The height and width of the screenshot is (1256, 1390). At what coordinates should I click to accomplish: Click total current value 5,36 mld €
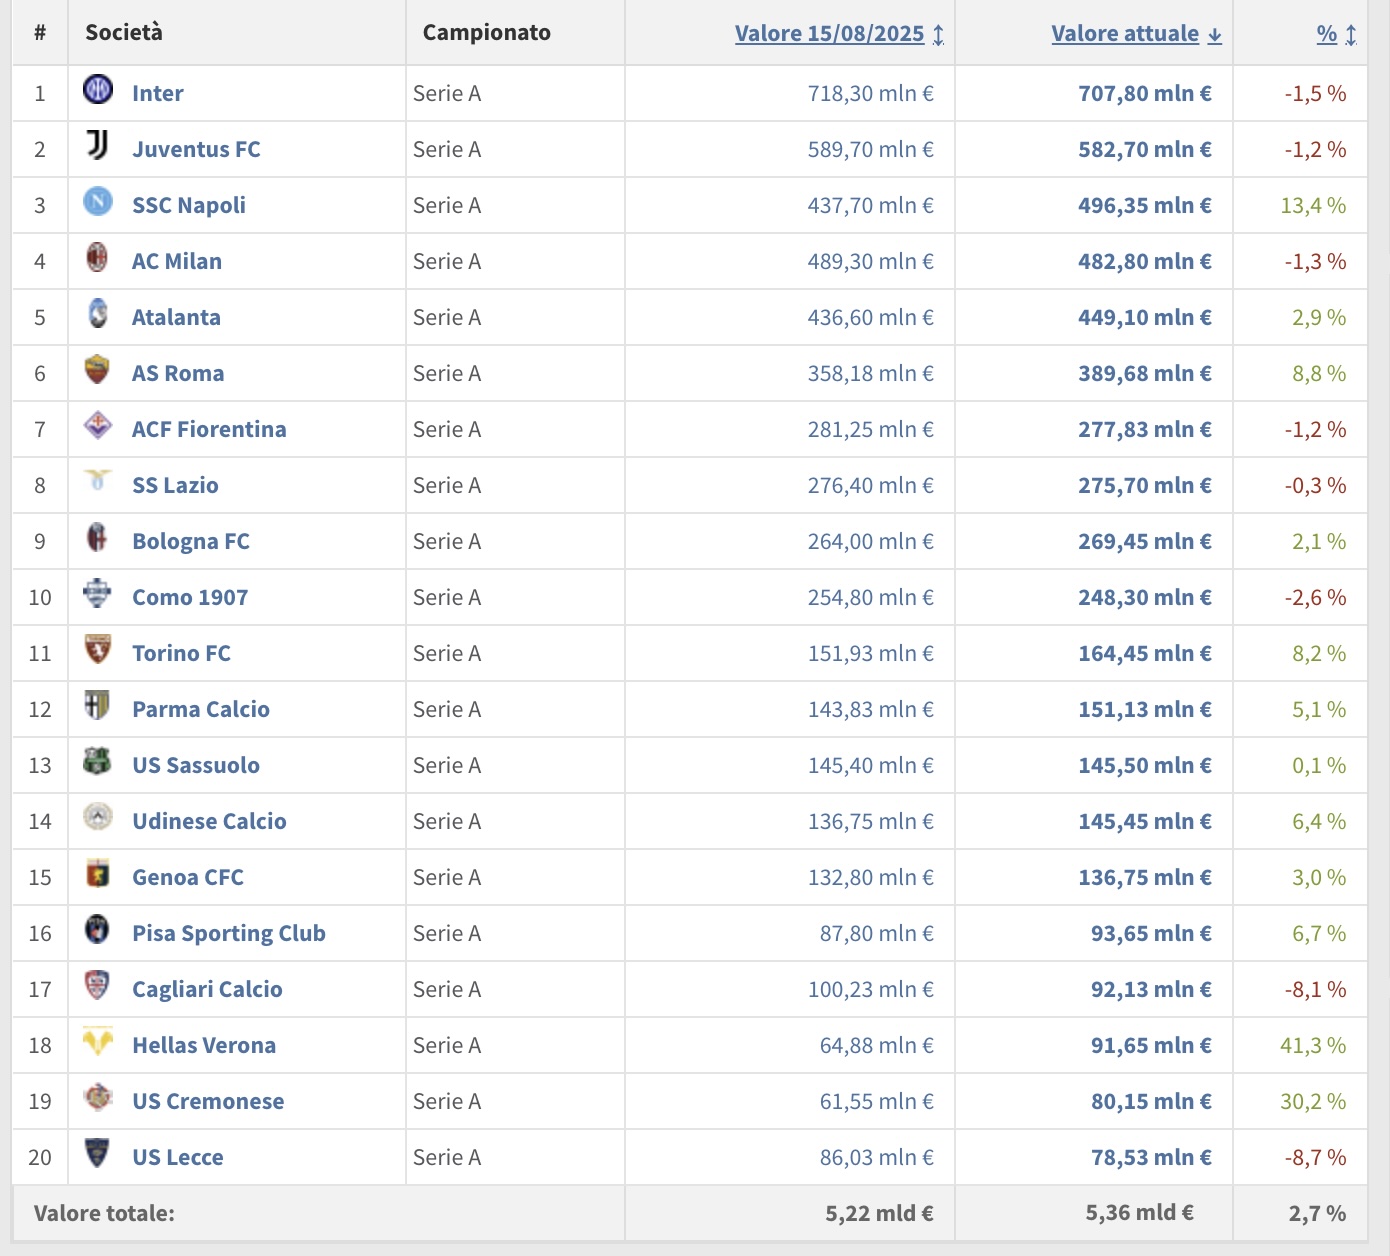(1140, 1213)
